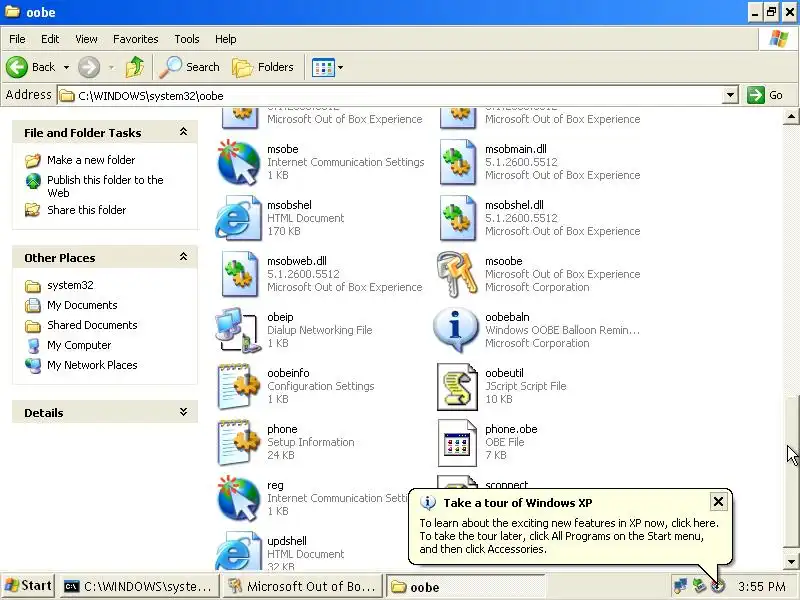Select the oobeutil JScript file icon
The image size is (800, 600).
click(457, 386)
